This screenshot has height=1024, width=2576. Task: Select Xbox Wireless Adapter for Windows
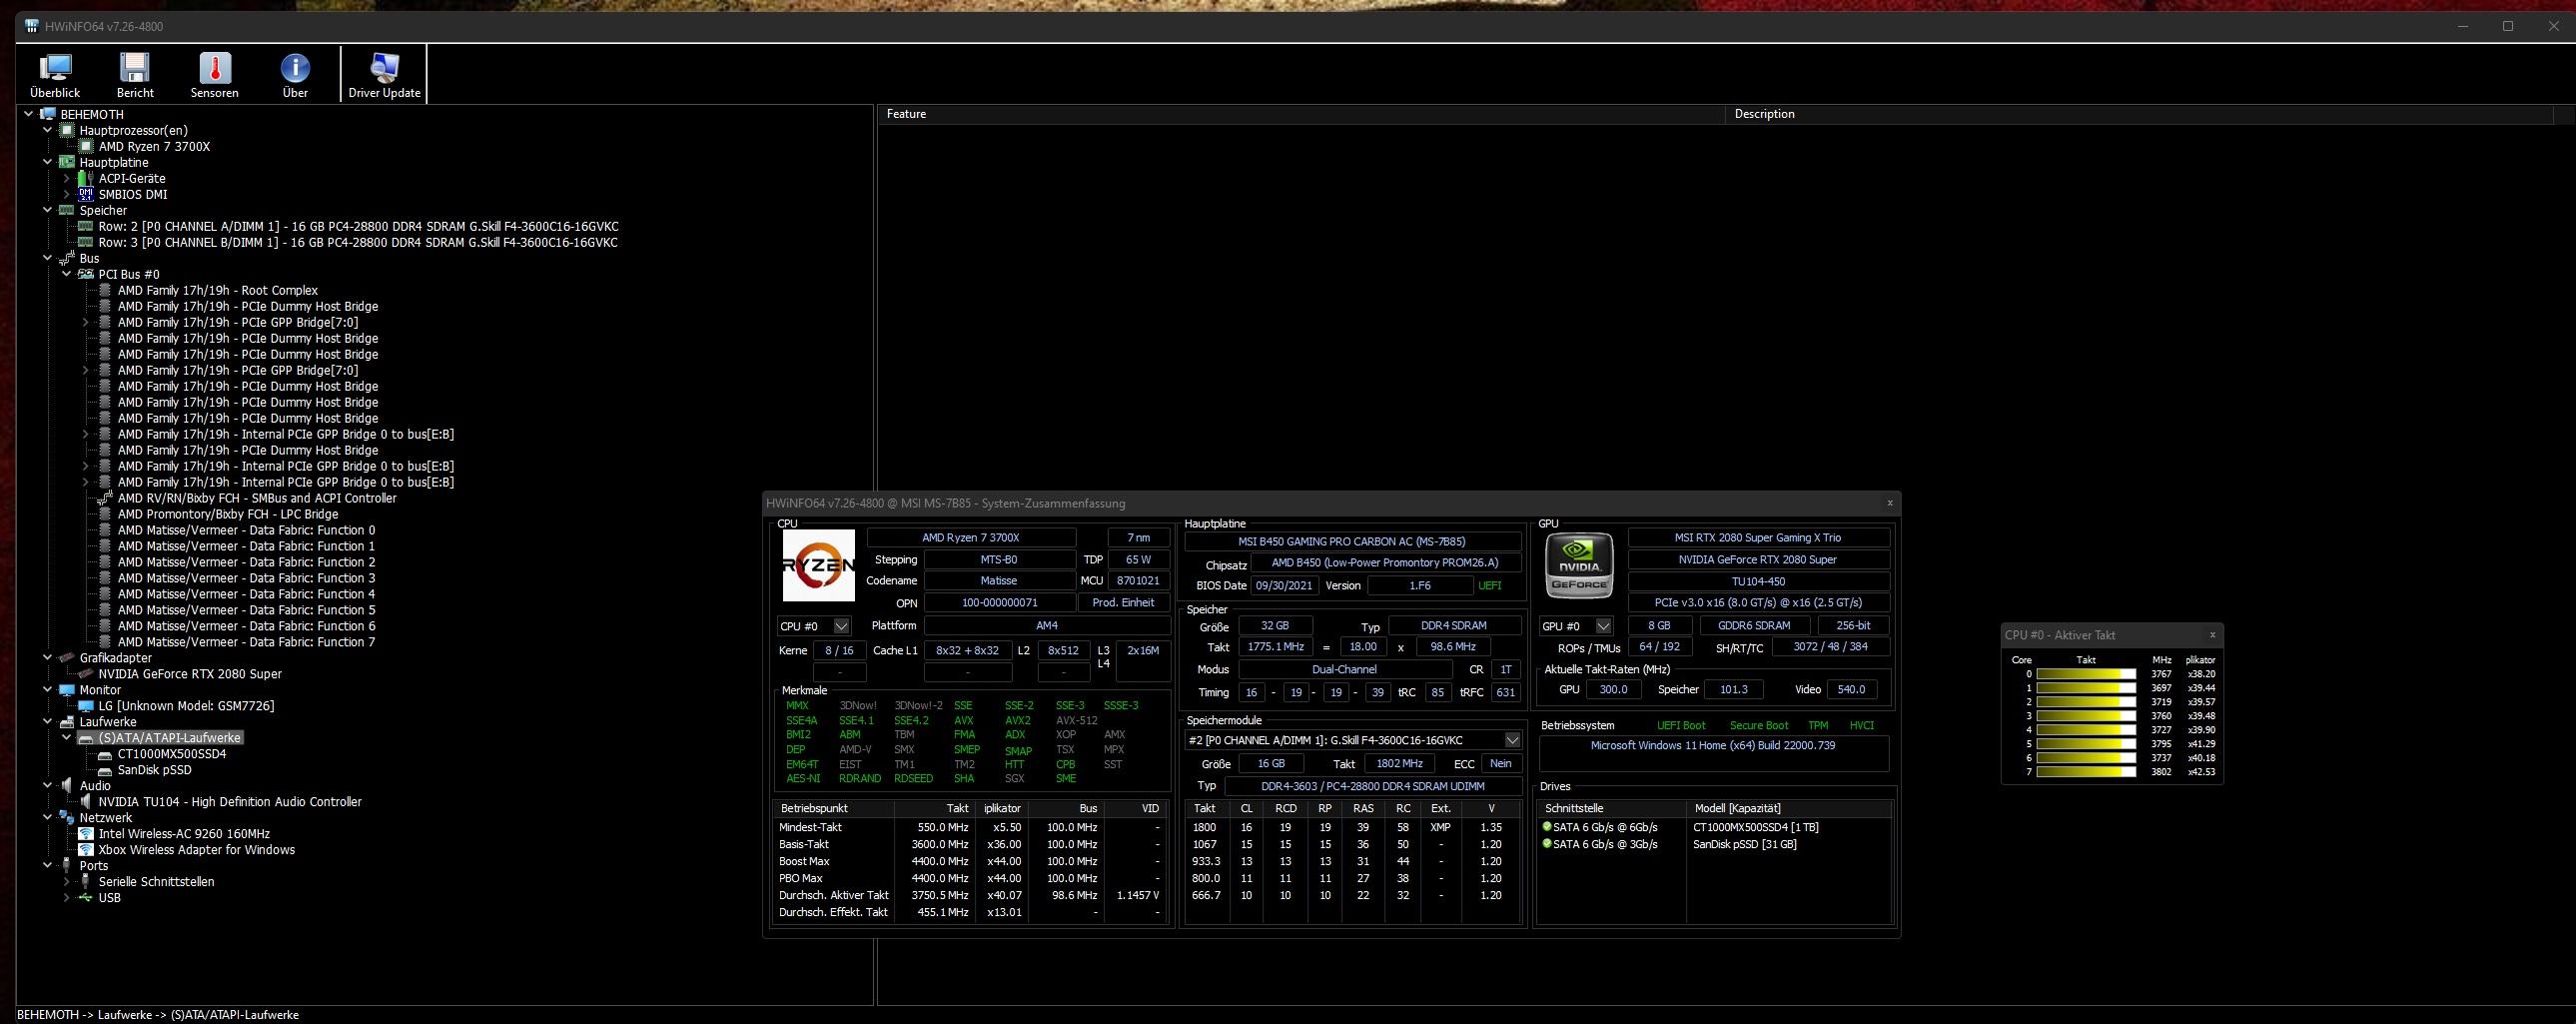196,850
